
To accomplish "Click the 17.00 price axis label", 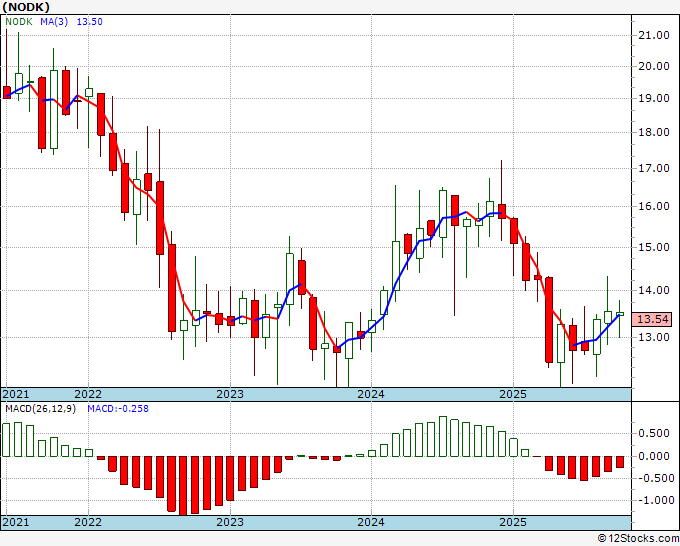I will click(x=654, y=168).
